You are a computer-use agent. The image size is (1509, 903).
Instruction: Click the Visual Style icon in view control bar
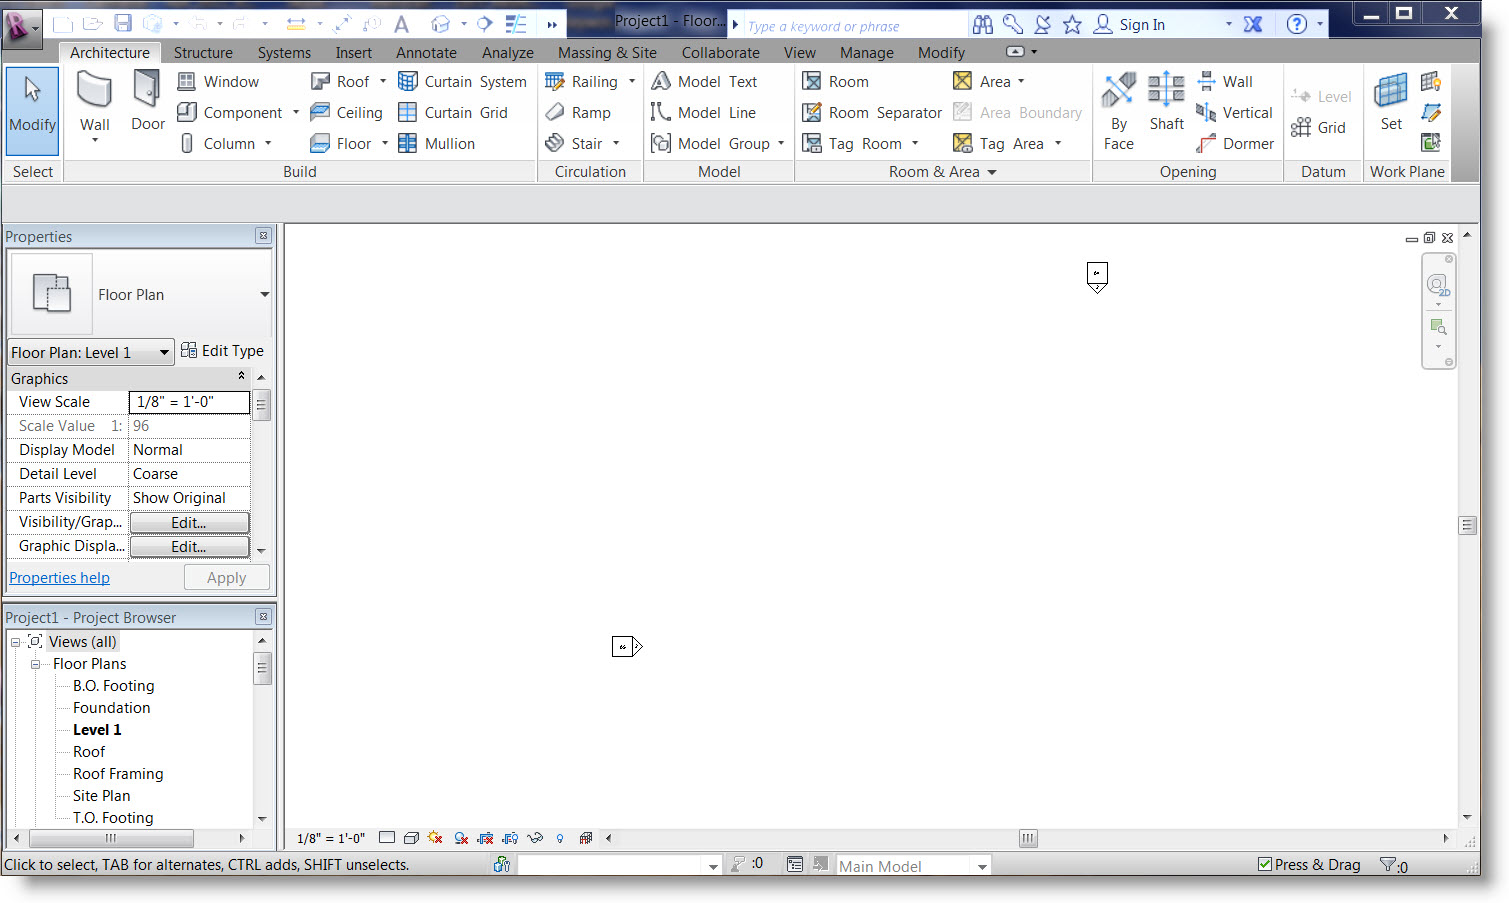pos(411,838)
